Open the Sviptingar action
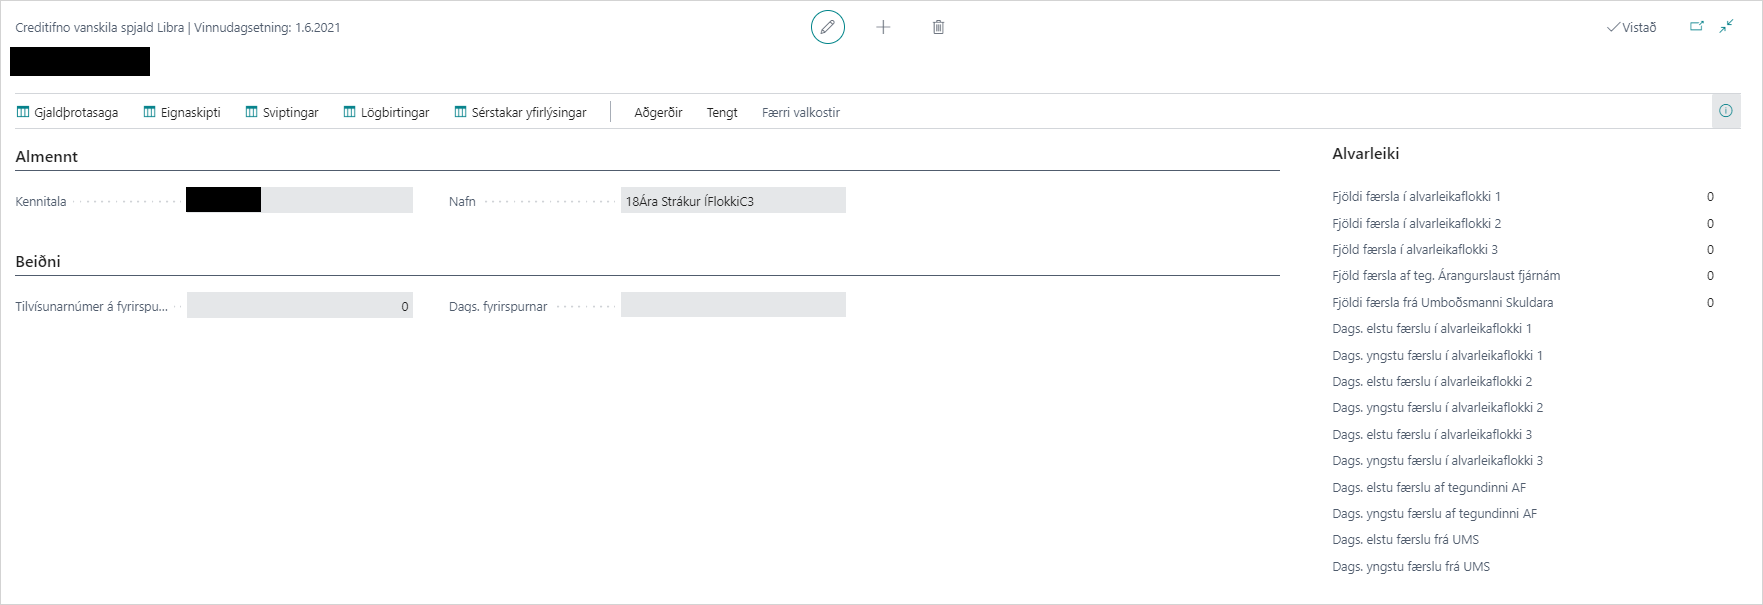This screenshot has width=1763, height=605. (x=281, y=112)
